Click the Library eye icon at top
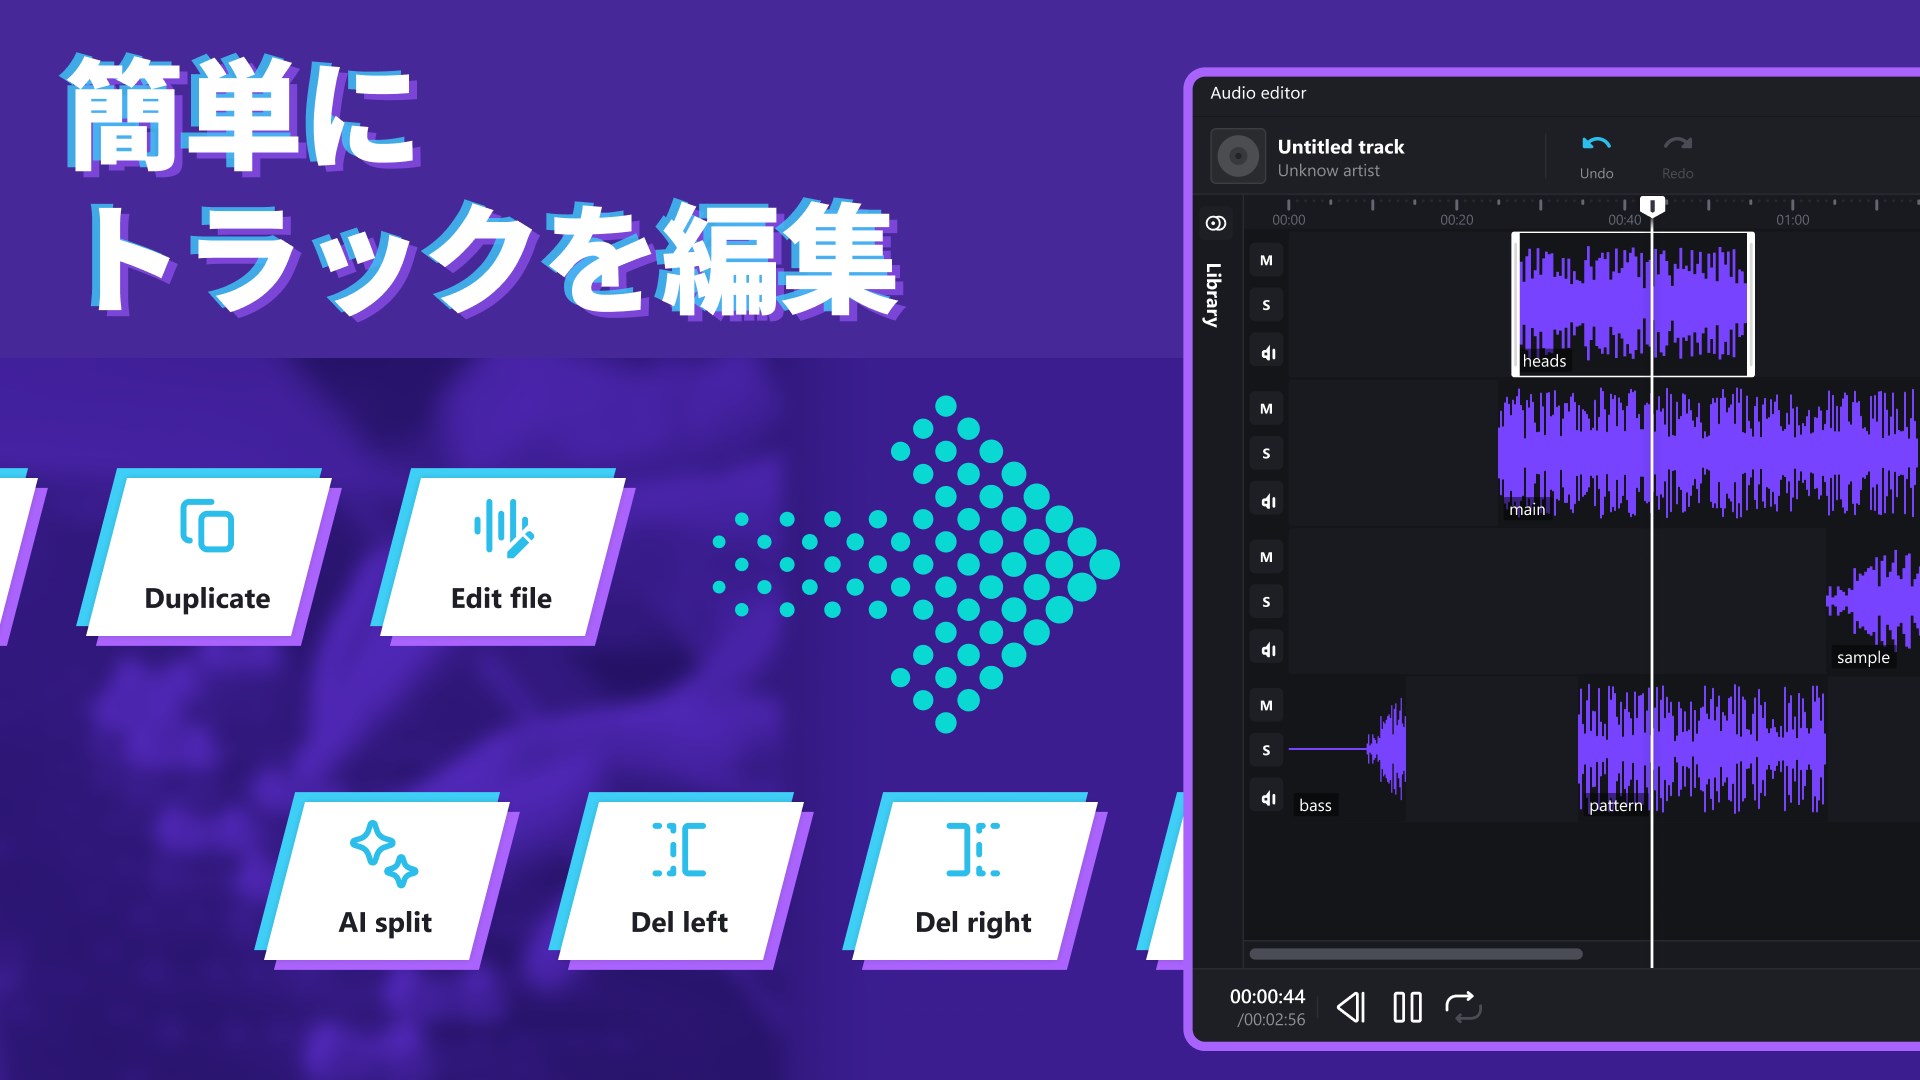The width and height of the screenshot is (1920, 1080). 1216,223
